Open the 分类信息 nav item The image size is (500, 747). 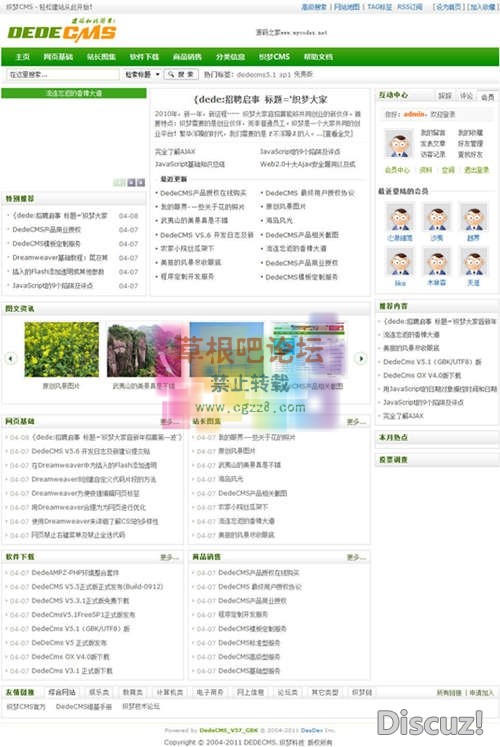pos(230,57)
